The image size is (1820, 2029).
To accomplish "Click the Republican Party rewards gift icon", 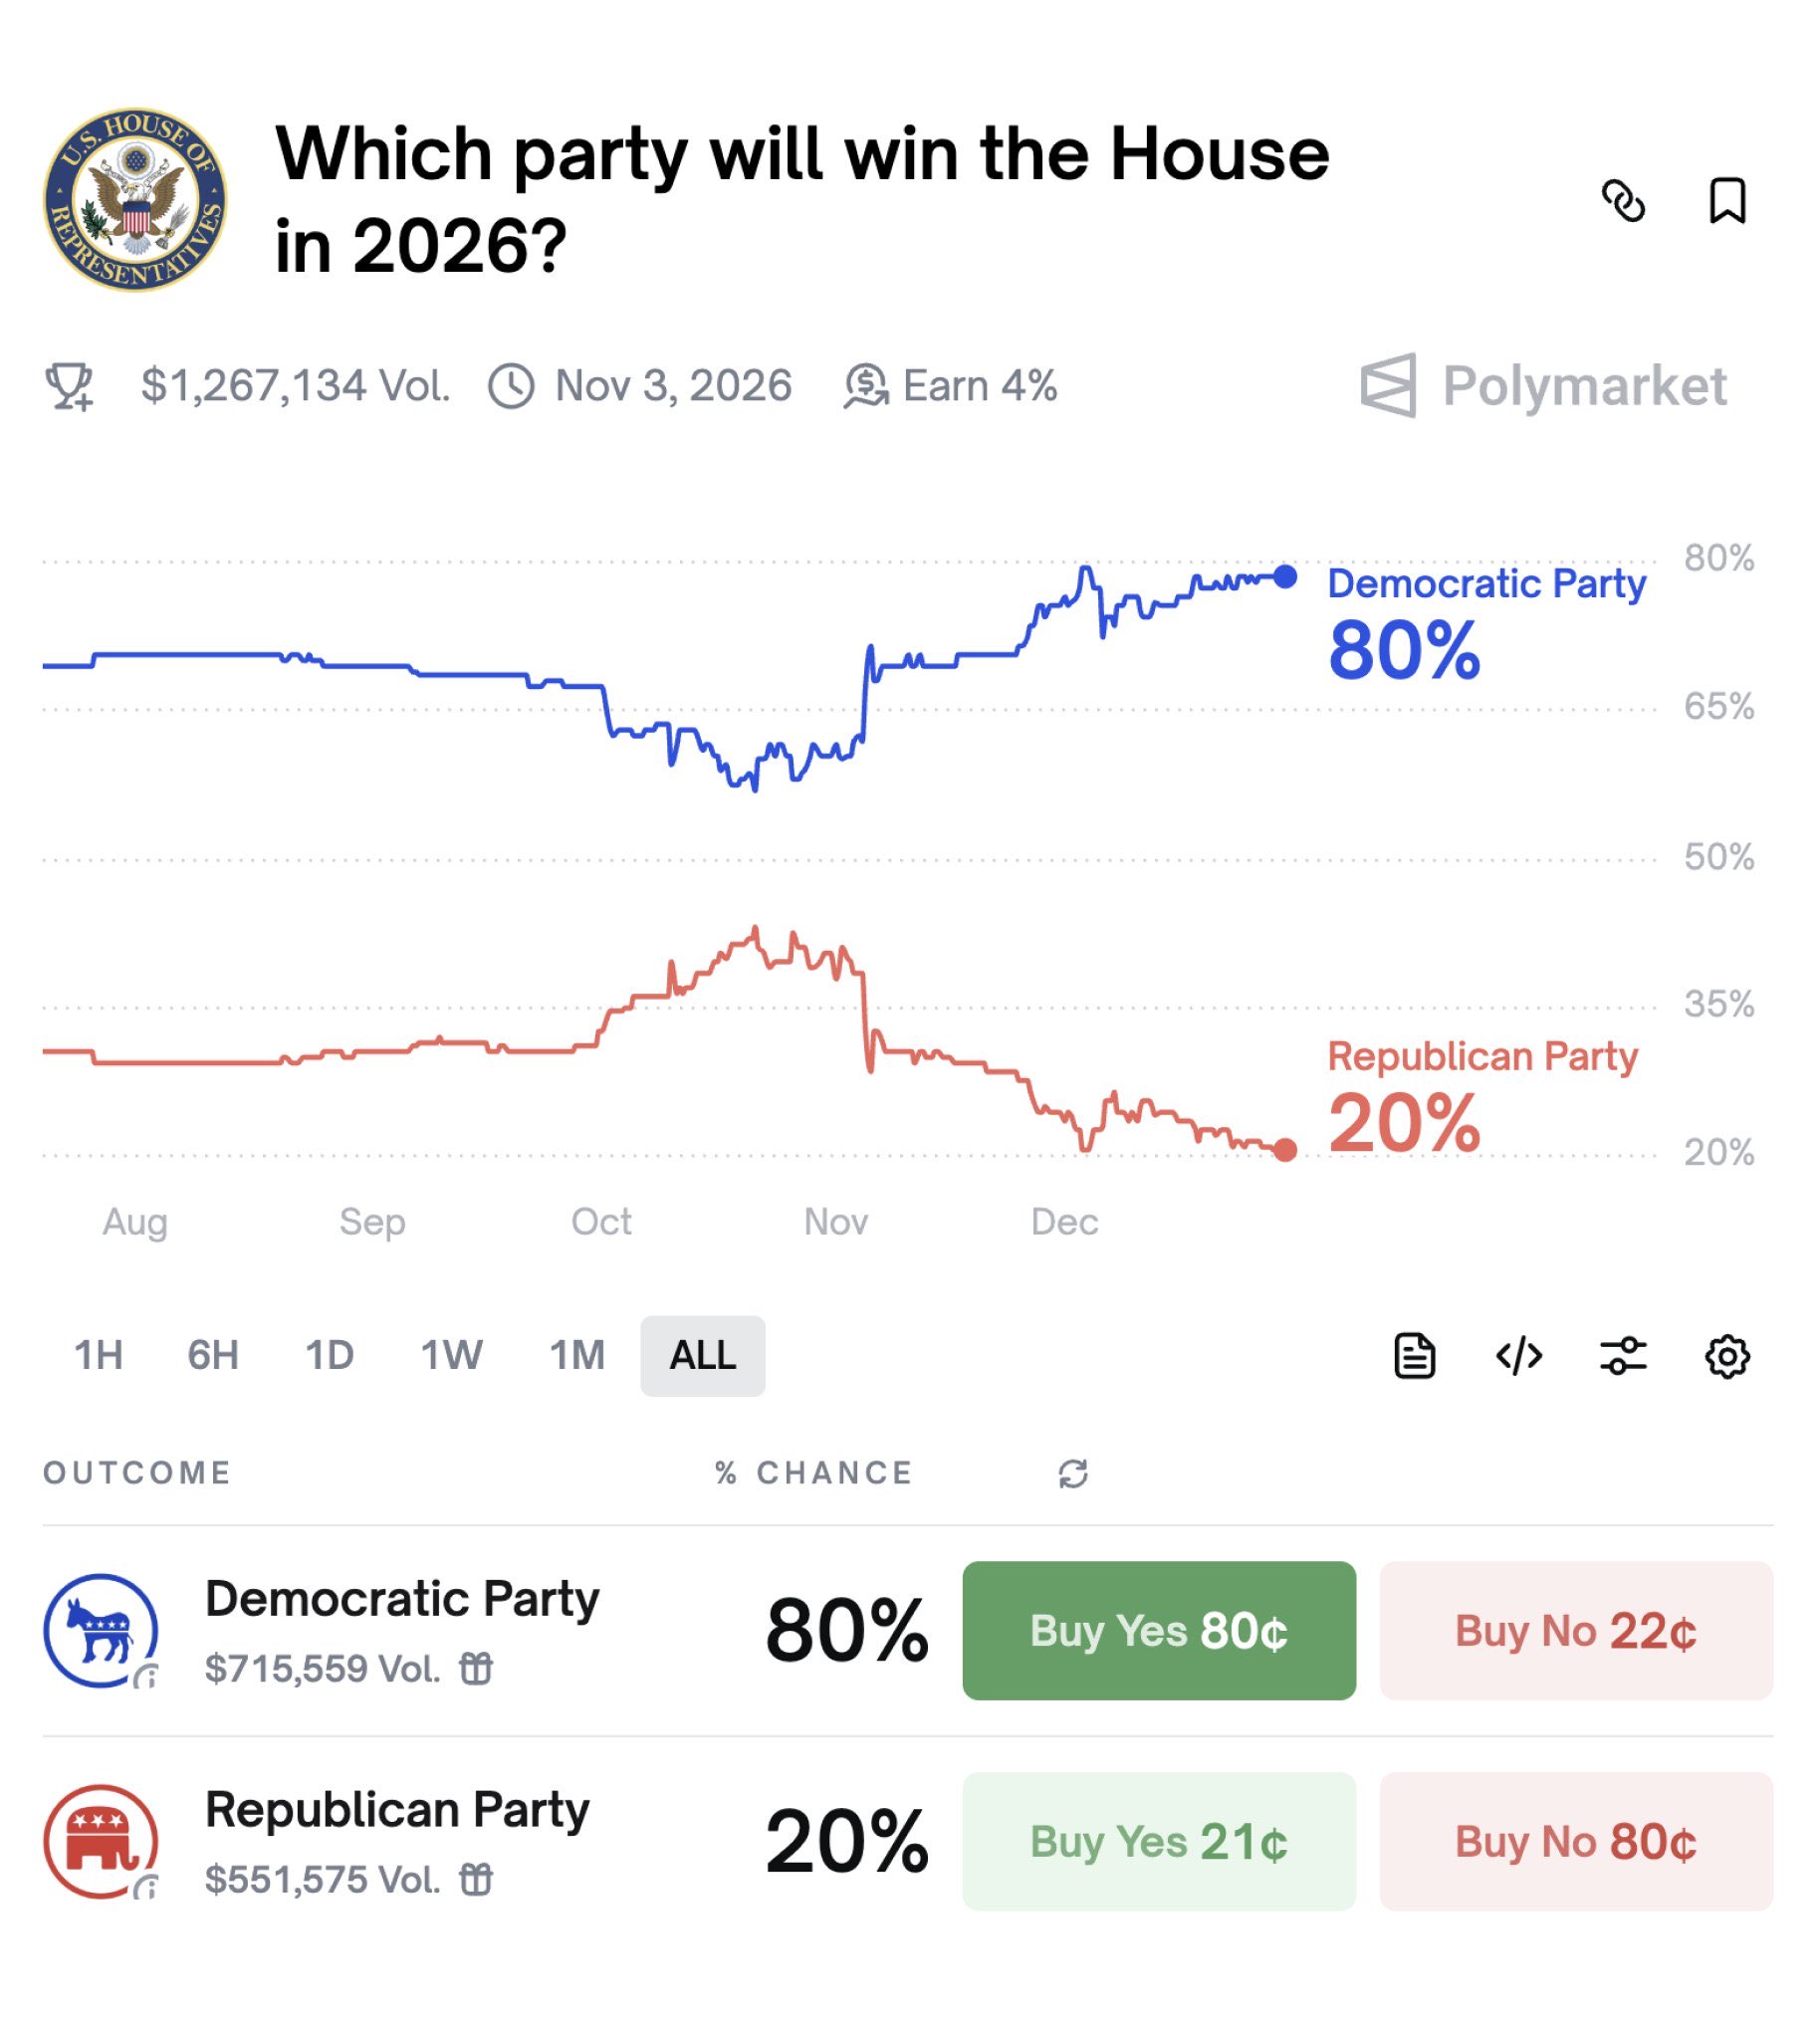I will coord(476,1879).
